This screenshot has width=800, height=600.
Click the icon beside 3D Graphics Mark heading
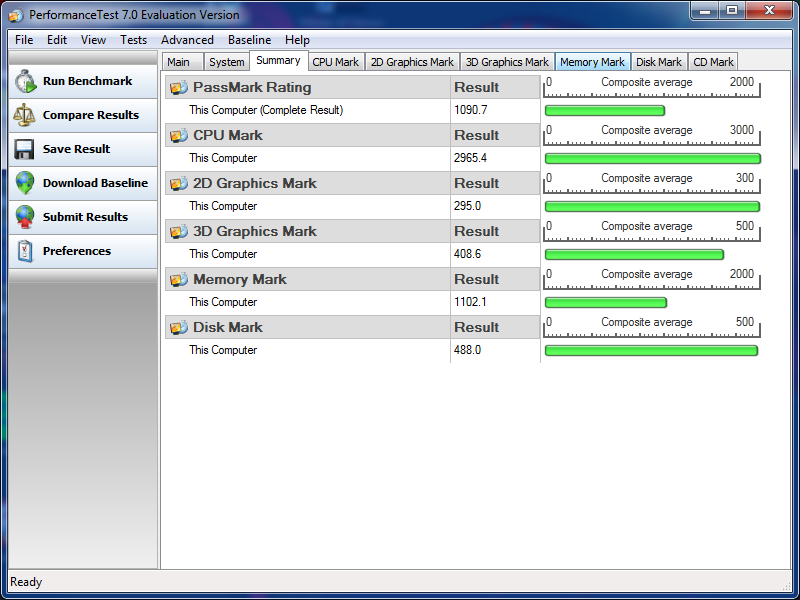179,232
